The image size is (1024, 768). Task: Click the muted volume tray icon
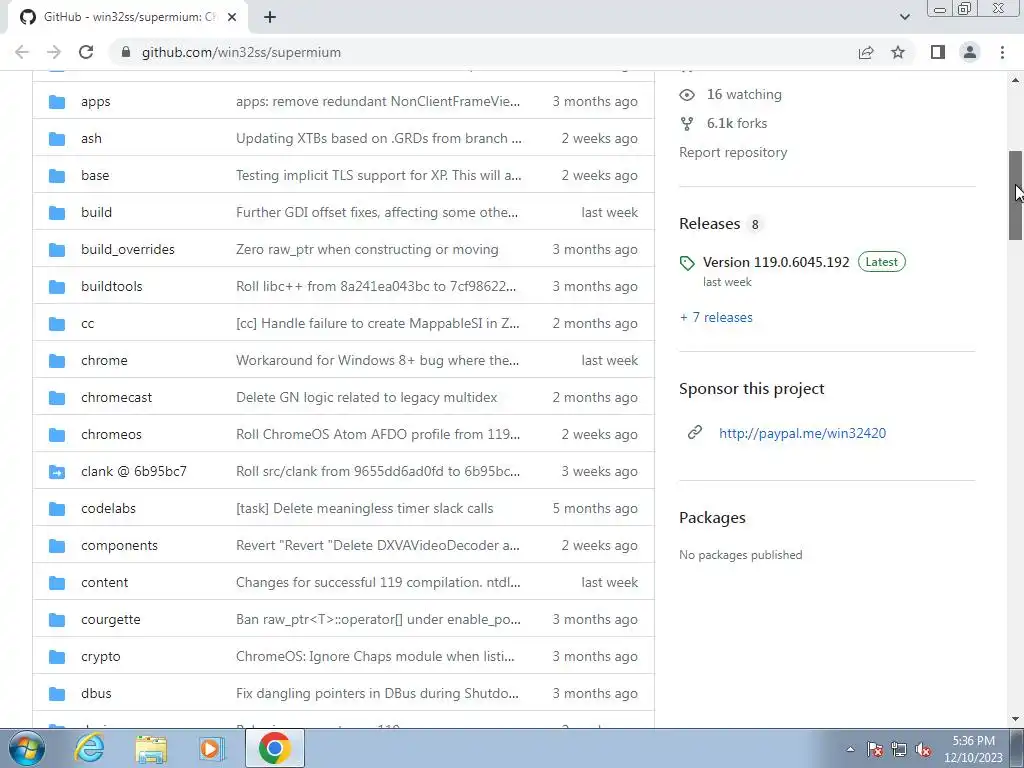[x=923, y=750]
